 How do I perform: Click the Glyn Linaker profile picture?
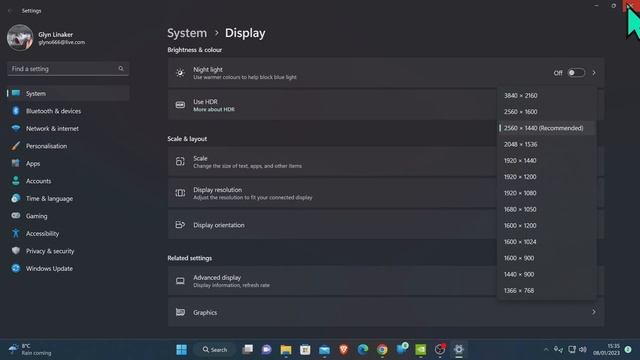(20, 38)
